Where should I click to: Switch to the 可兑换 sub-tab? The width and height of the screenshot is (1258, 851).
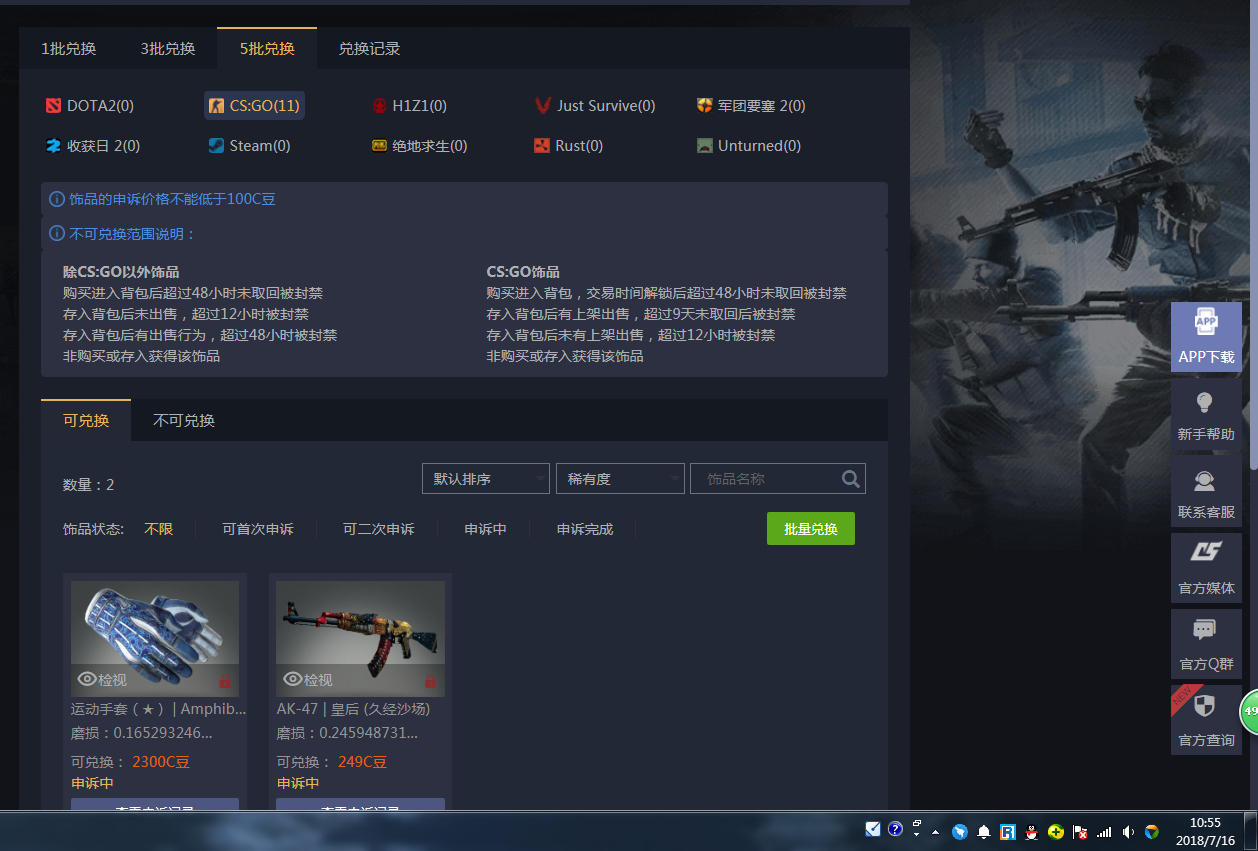pos(86,420)
